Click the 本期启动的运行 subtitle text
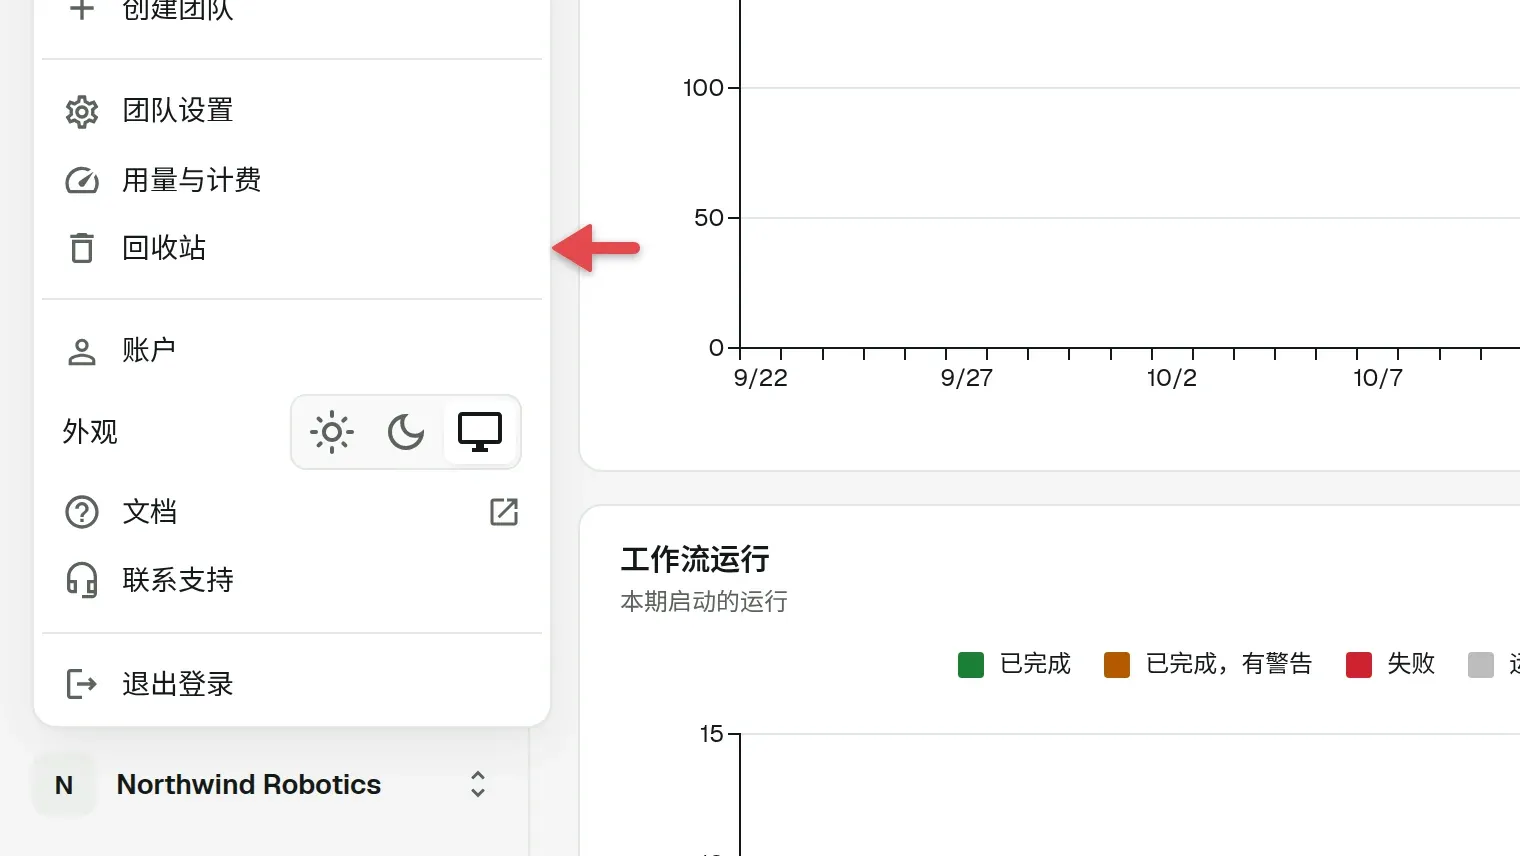Viewport: 1520px width, 856px height. pyautogui.click(x=704, y=602)
